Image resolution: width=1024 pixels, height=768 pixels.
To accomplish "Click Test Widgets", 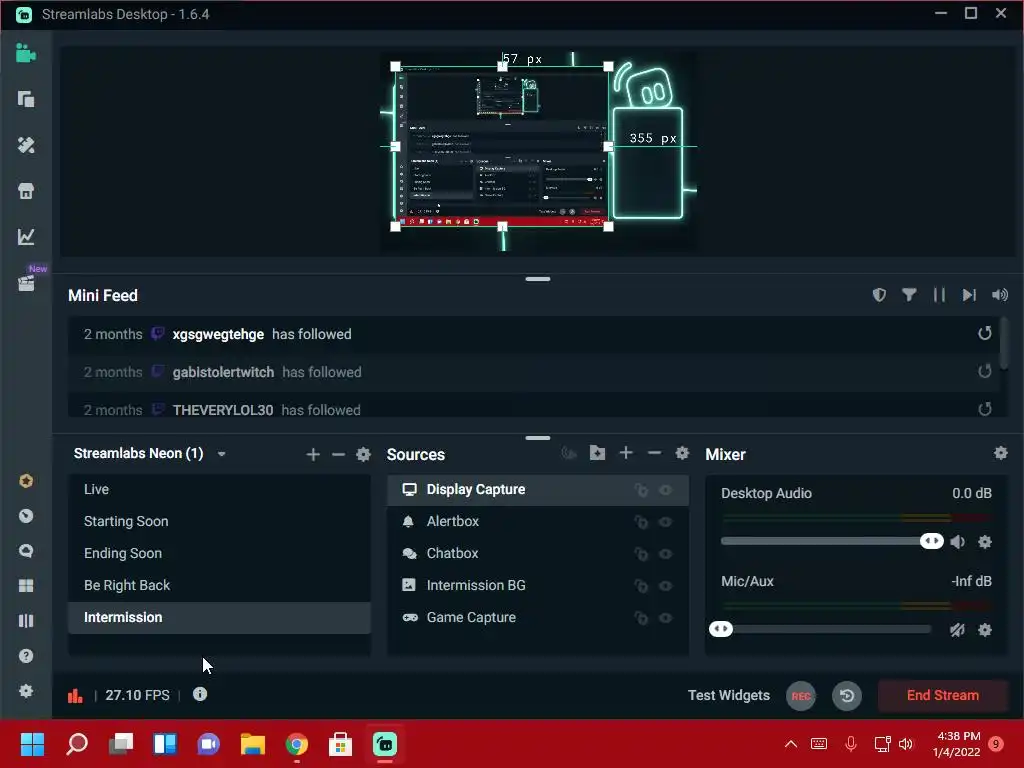I will click(x=729, y=696).
